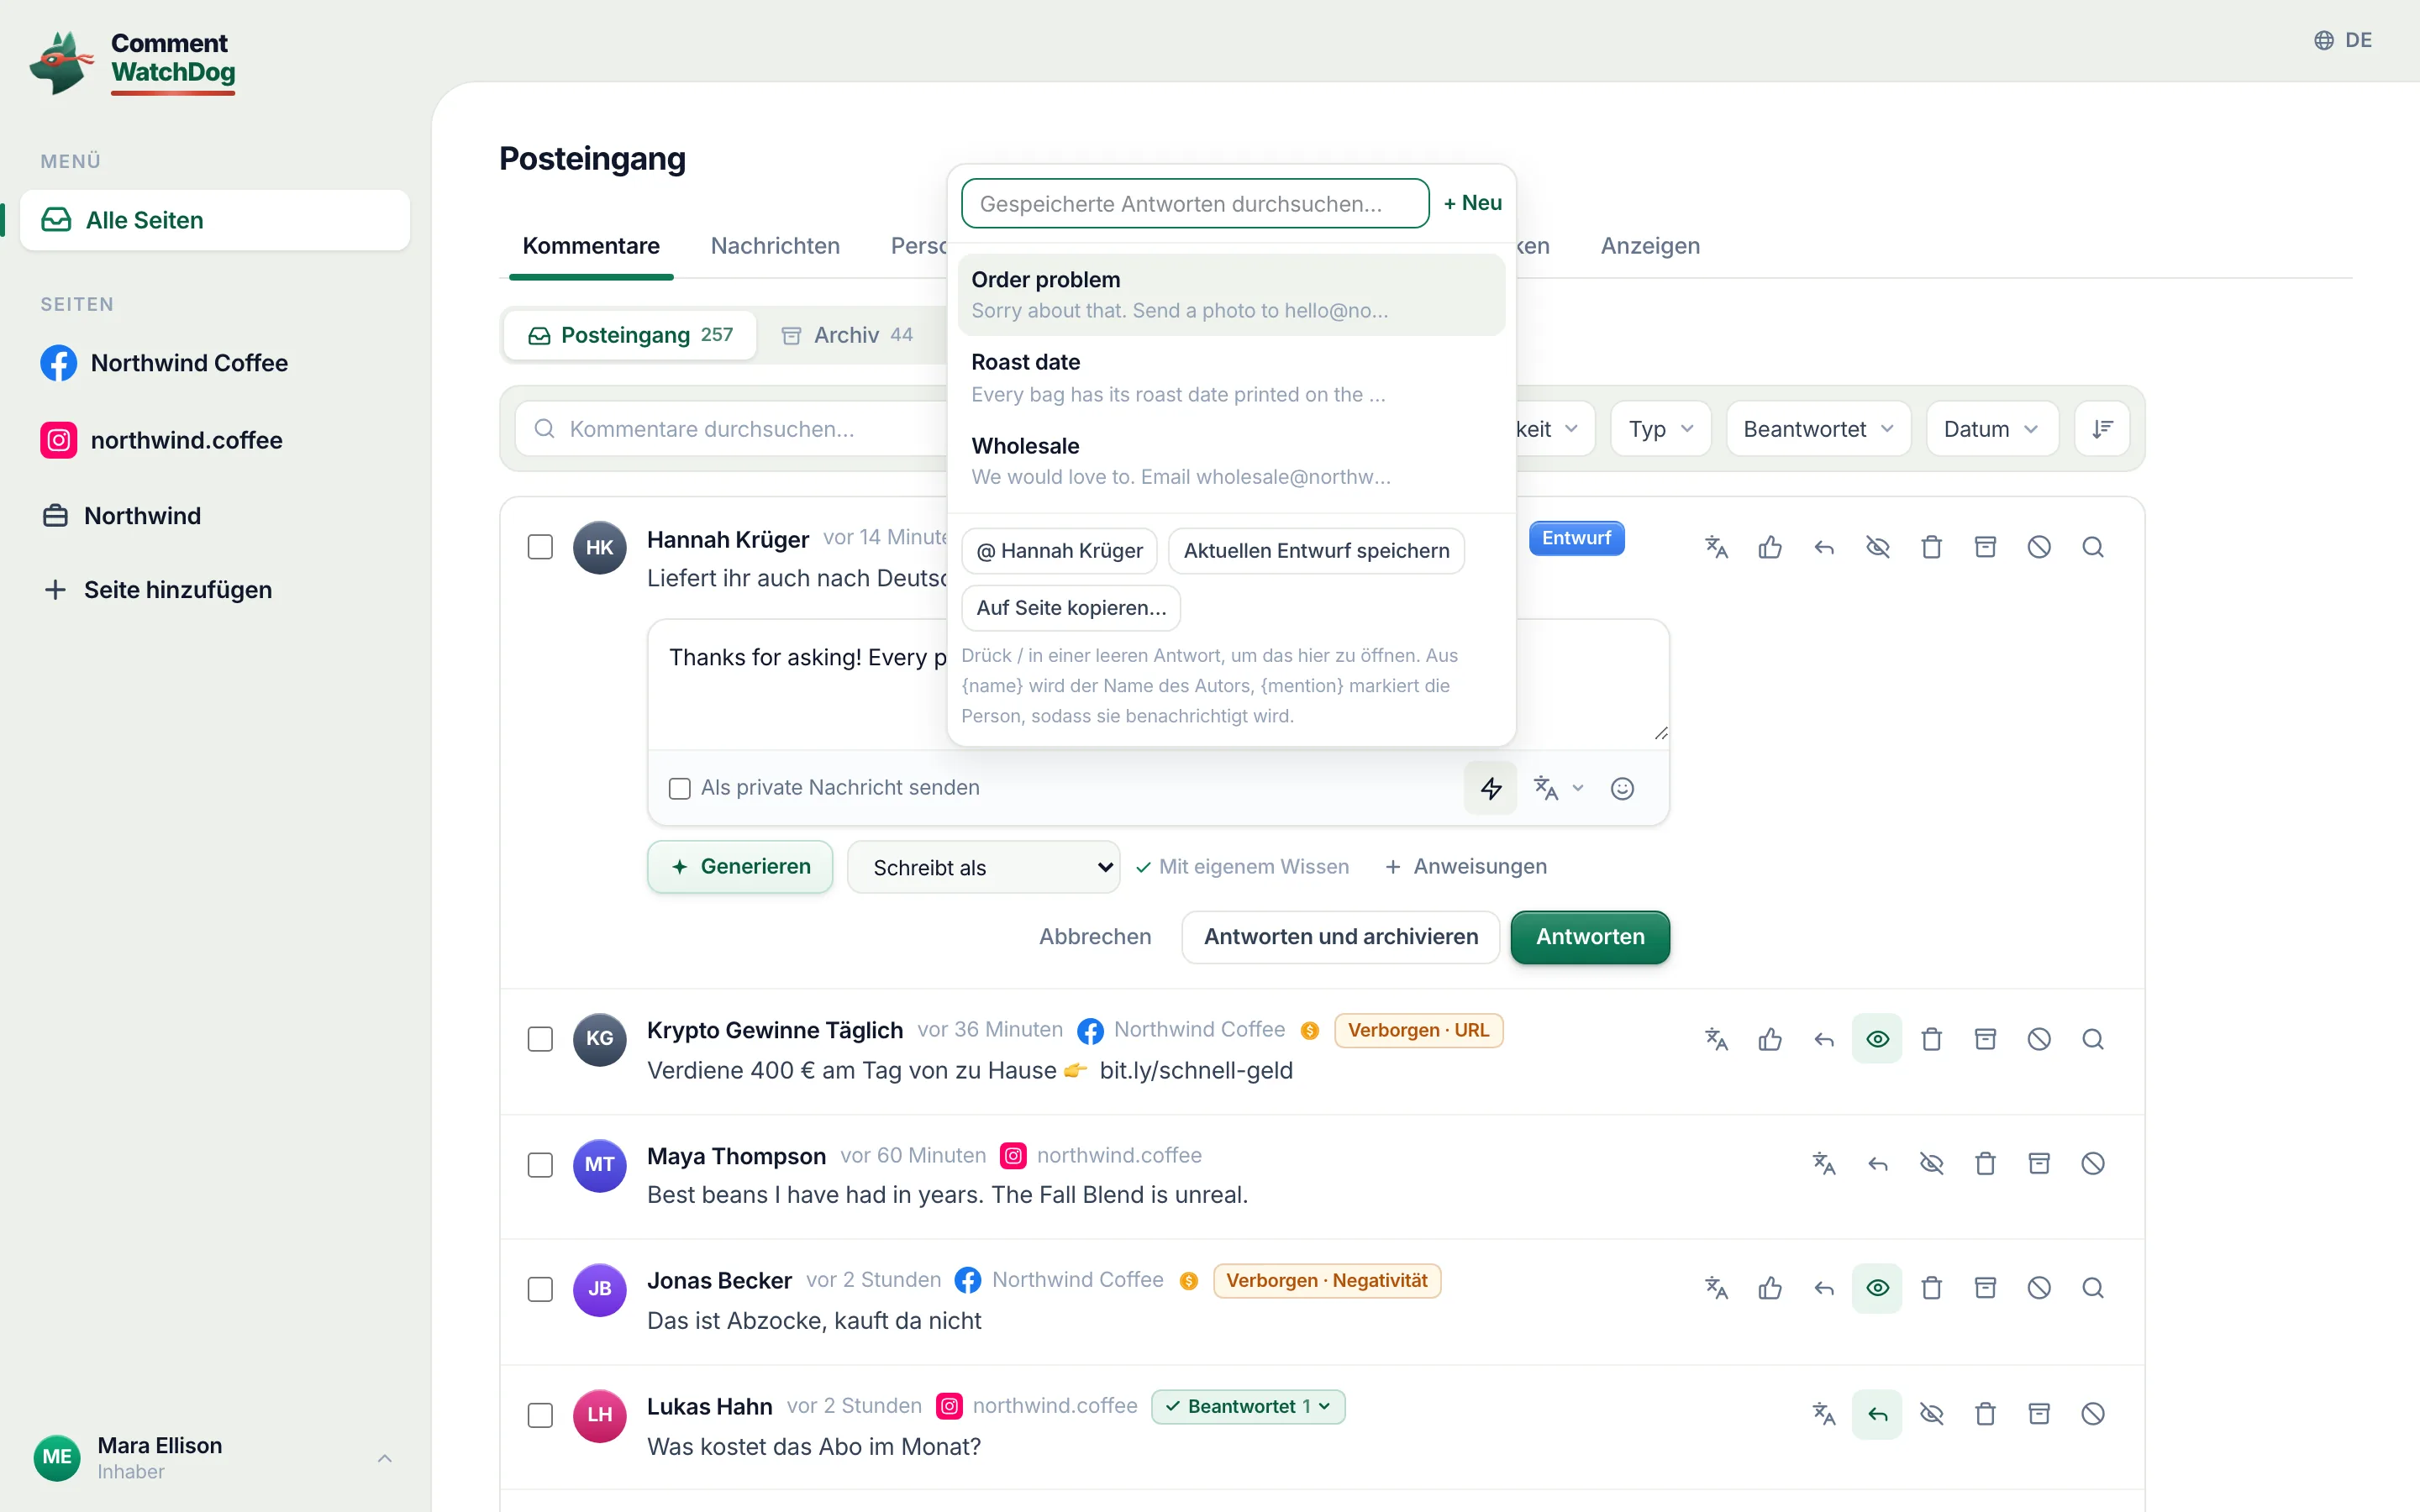This screenshot has height=1512, width=2420.
Task: Open the Typ filter dropdown
Action: pyautogui.click(x=1661, y=429)
